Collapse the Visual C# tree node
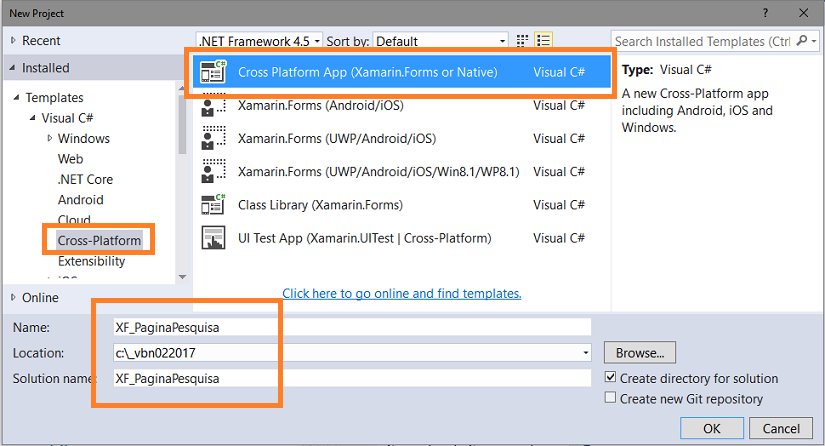 (x=33, y=118)
